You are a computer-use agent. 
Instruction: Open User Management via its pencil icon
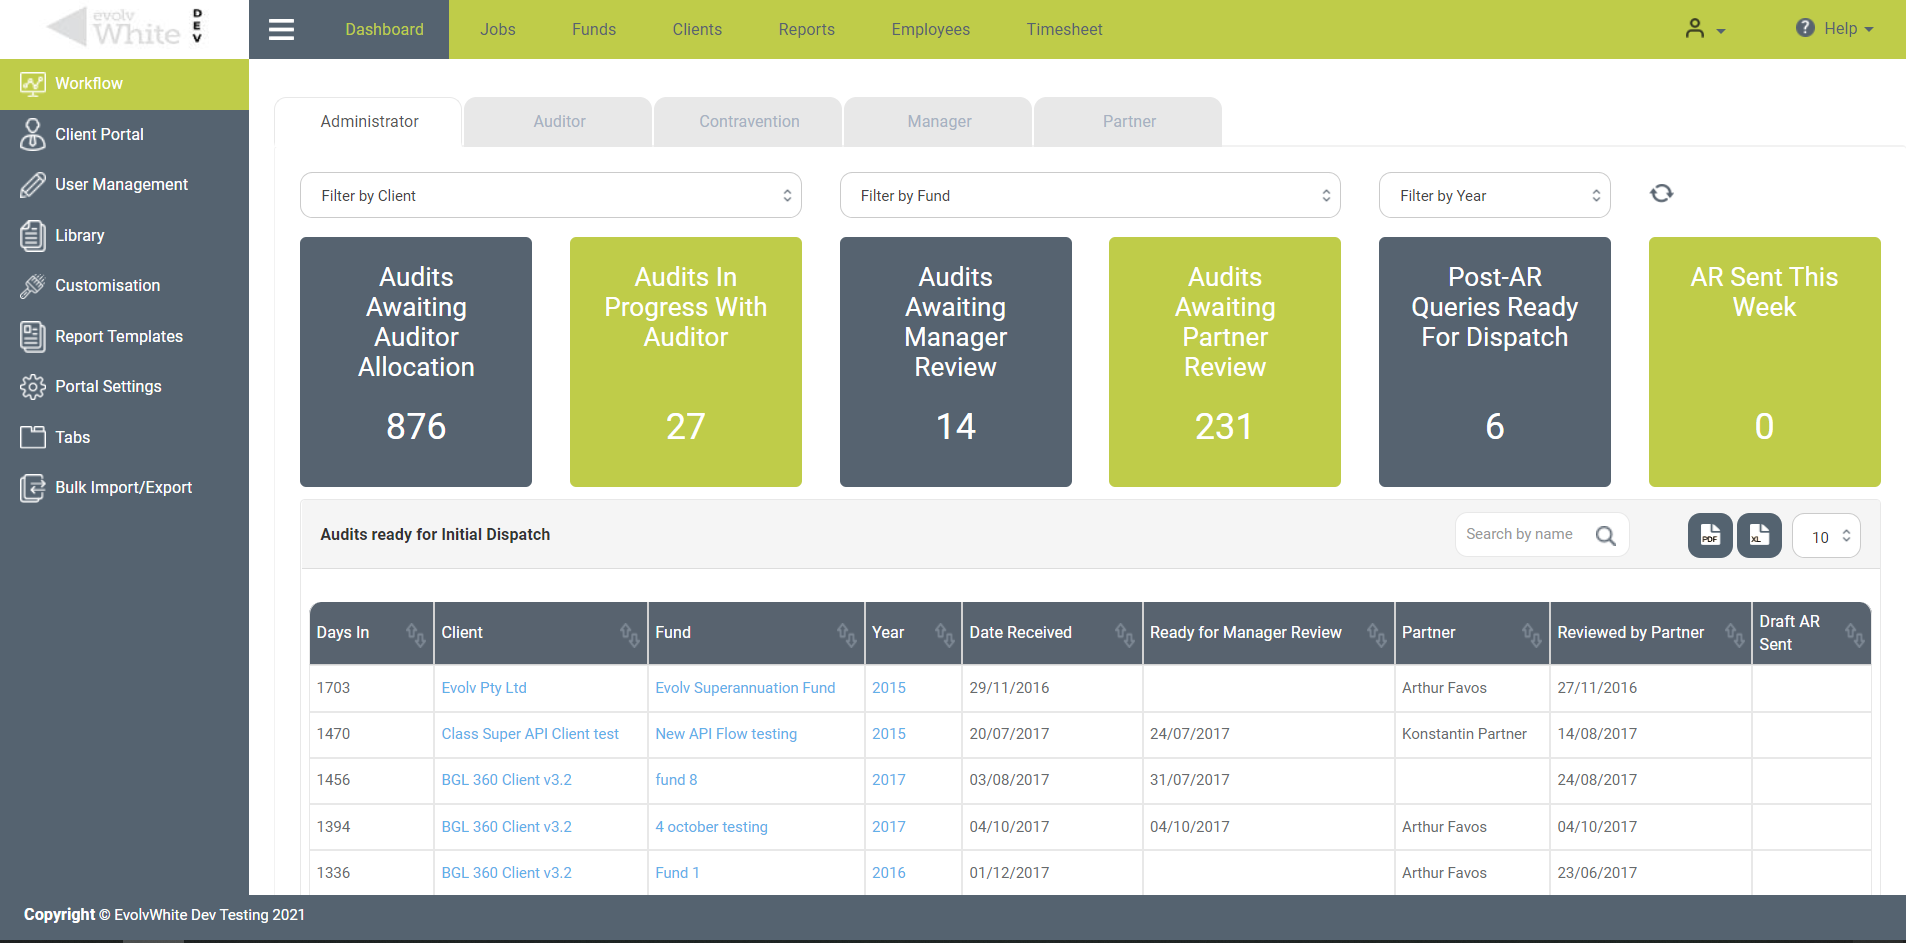click(33, 184)
